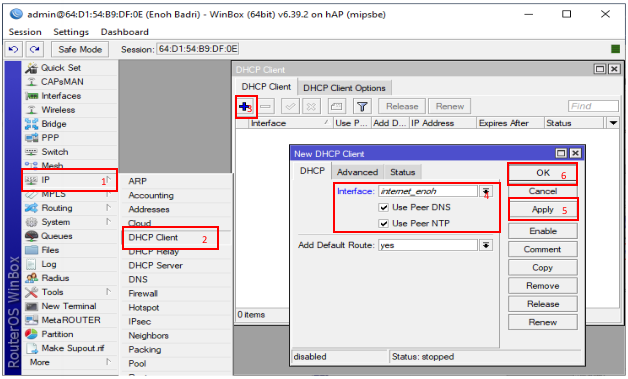
Task: Open Queues in the sidebar
Action: [56, 236]
